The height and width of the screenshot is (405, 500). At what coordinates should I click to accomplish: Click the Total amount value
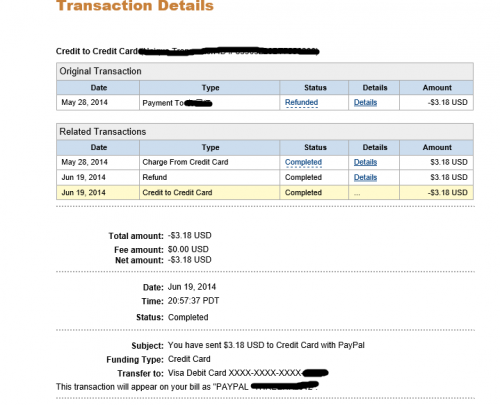point(190,236)
